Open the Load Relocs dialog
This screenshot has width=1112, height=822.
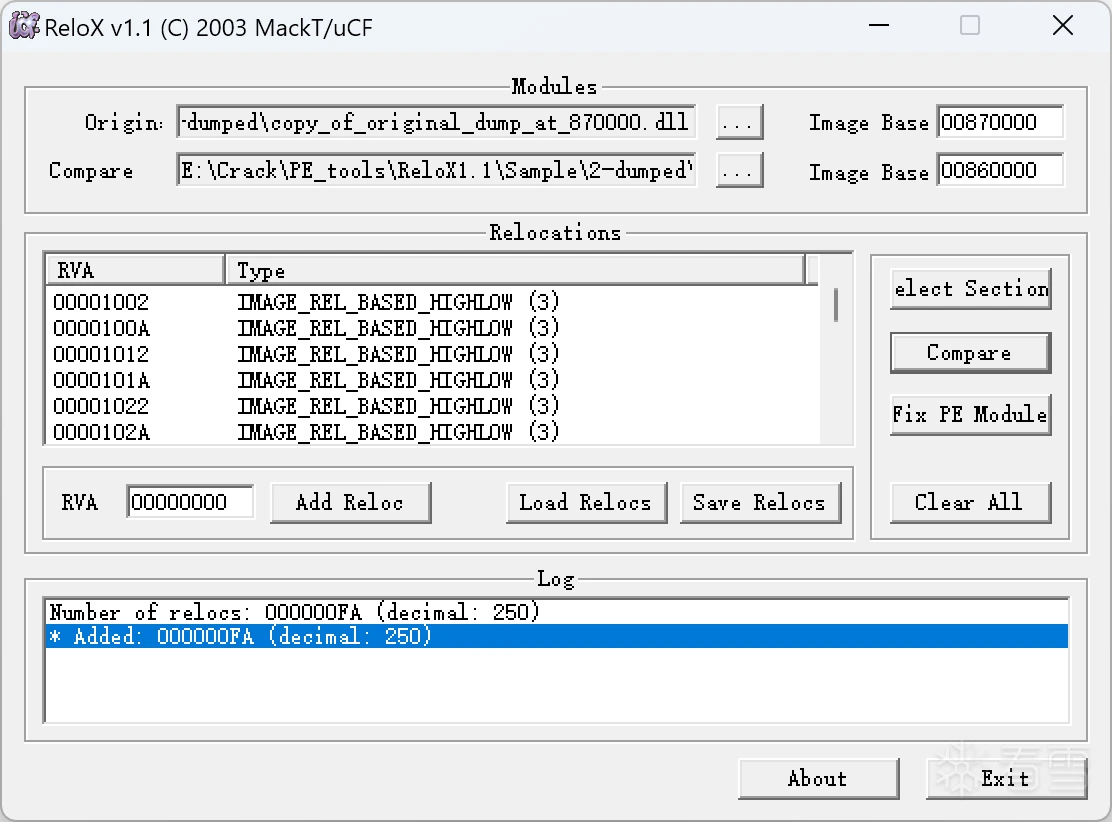(x=585, y=503)
